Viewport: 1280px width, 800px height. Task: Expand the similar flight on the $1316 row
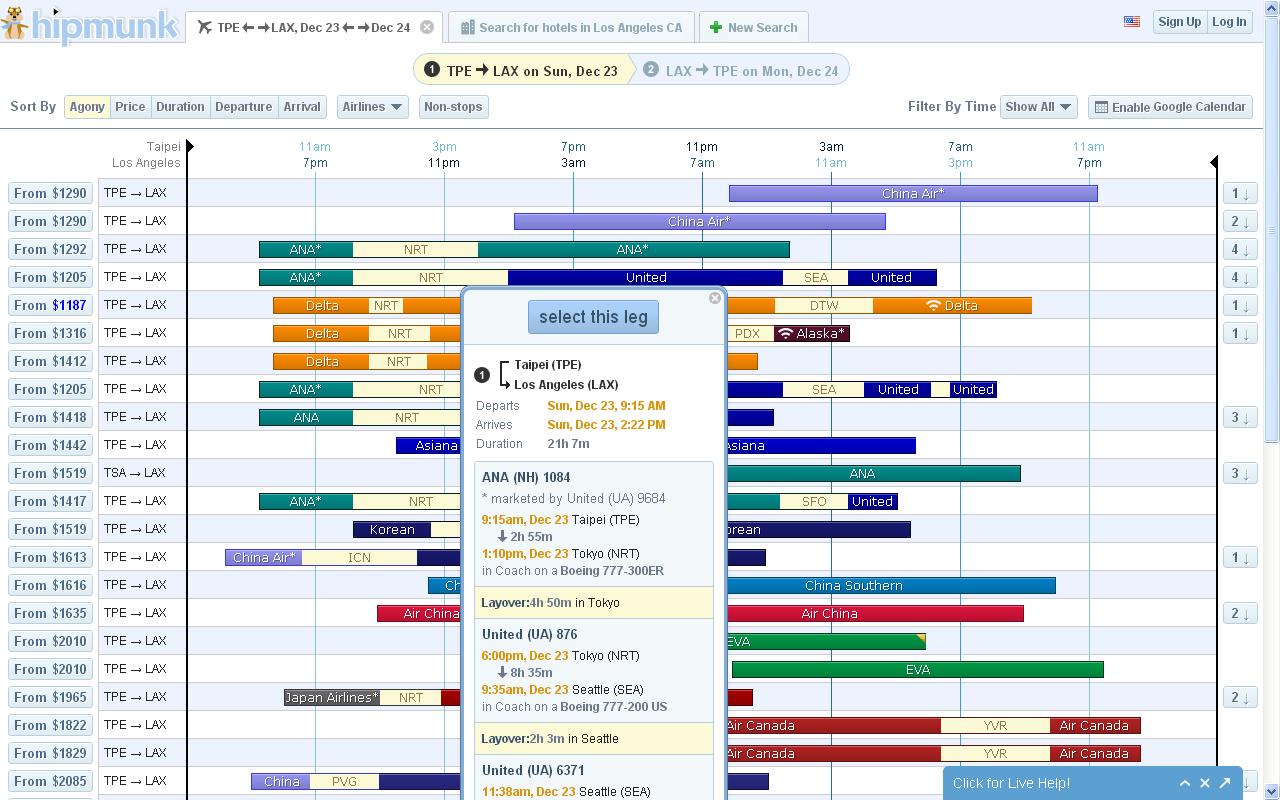[1240, 333]
